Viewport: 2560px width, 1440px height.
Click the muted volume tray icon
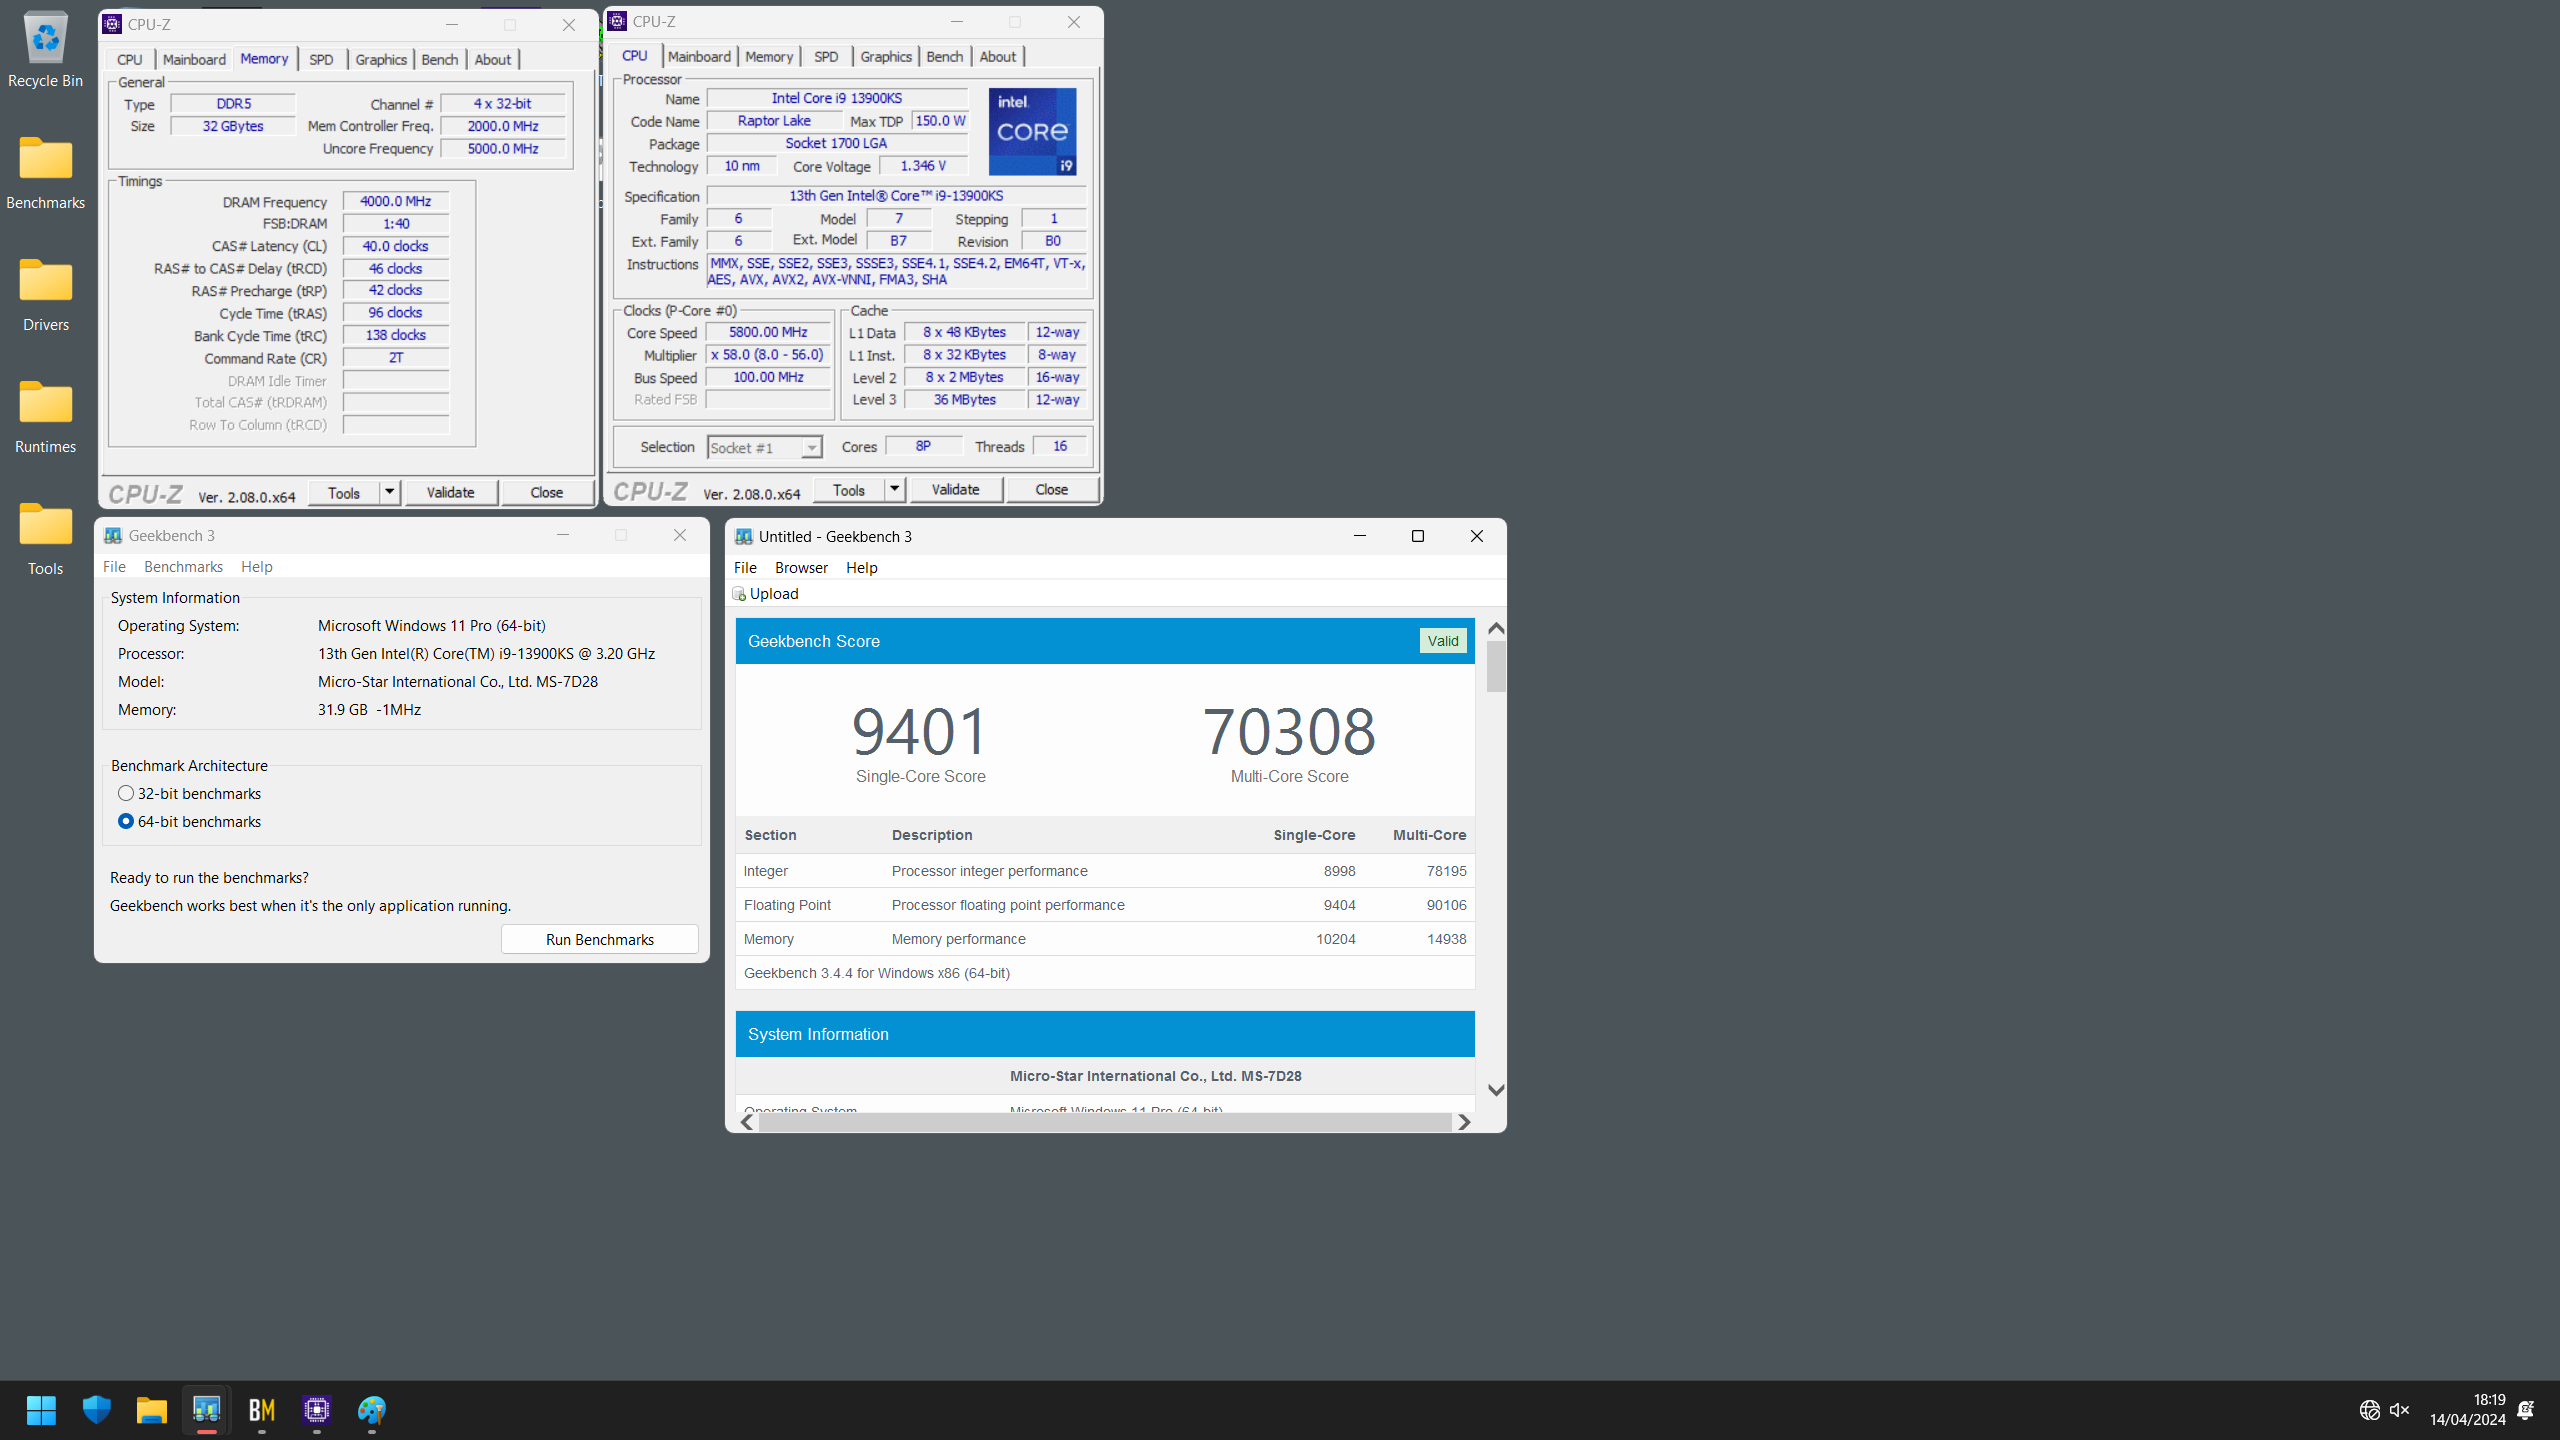tap(2399, 1410)
